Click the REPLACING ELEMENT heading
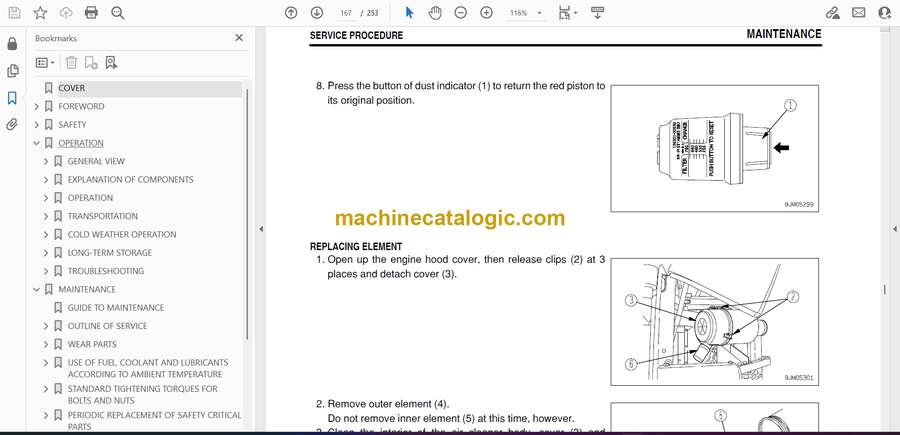900x435 pixels. [x=356, y=247]
